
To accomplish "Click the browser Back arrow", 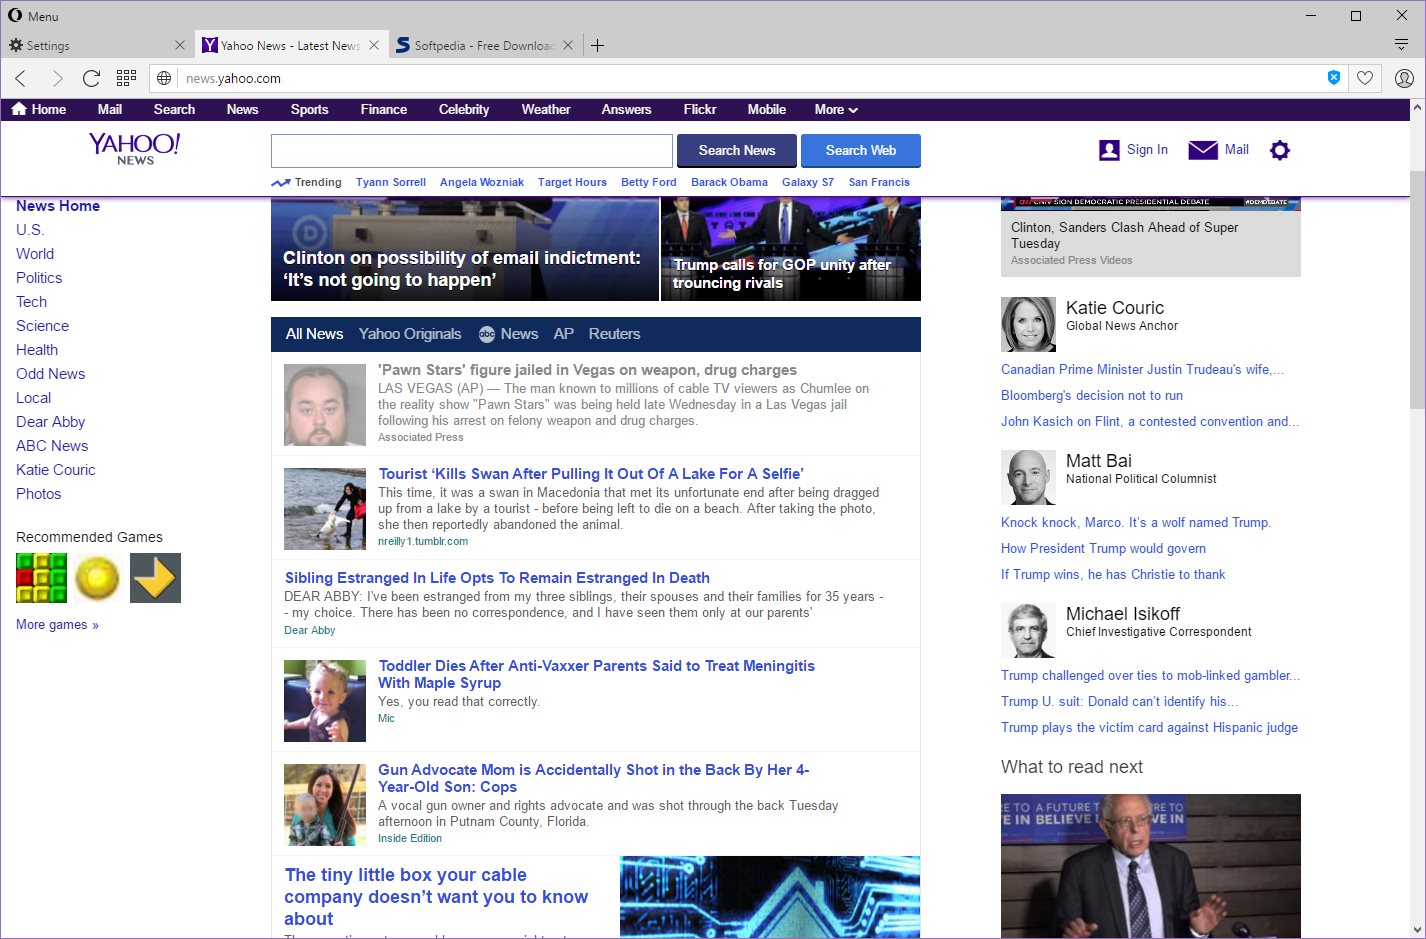I will 21,78.
